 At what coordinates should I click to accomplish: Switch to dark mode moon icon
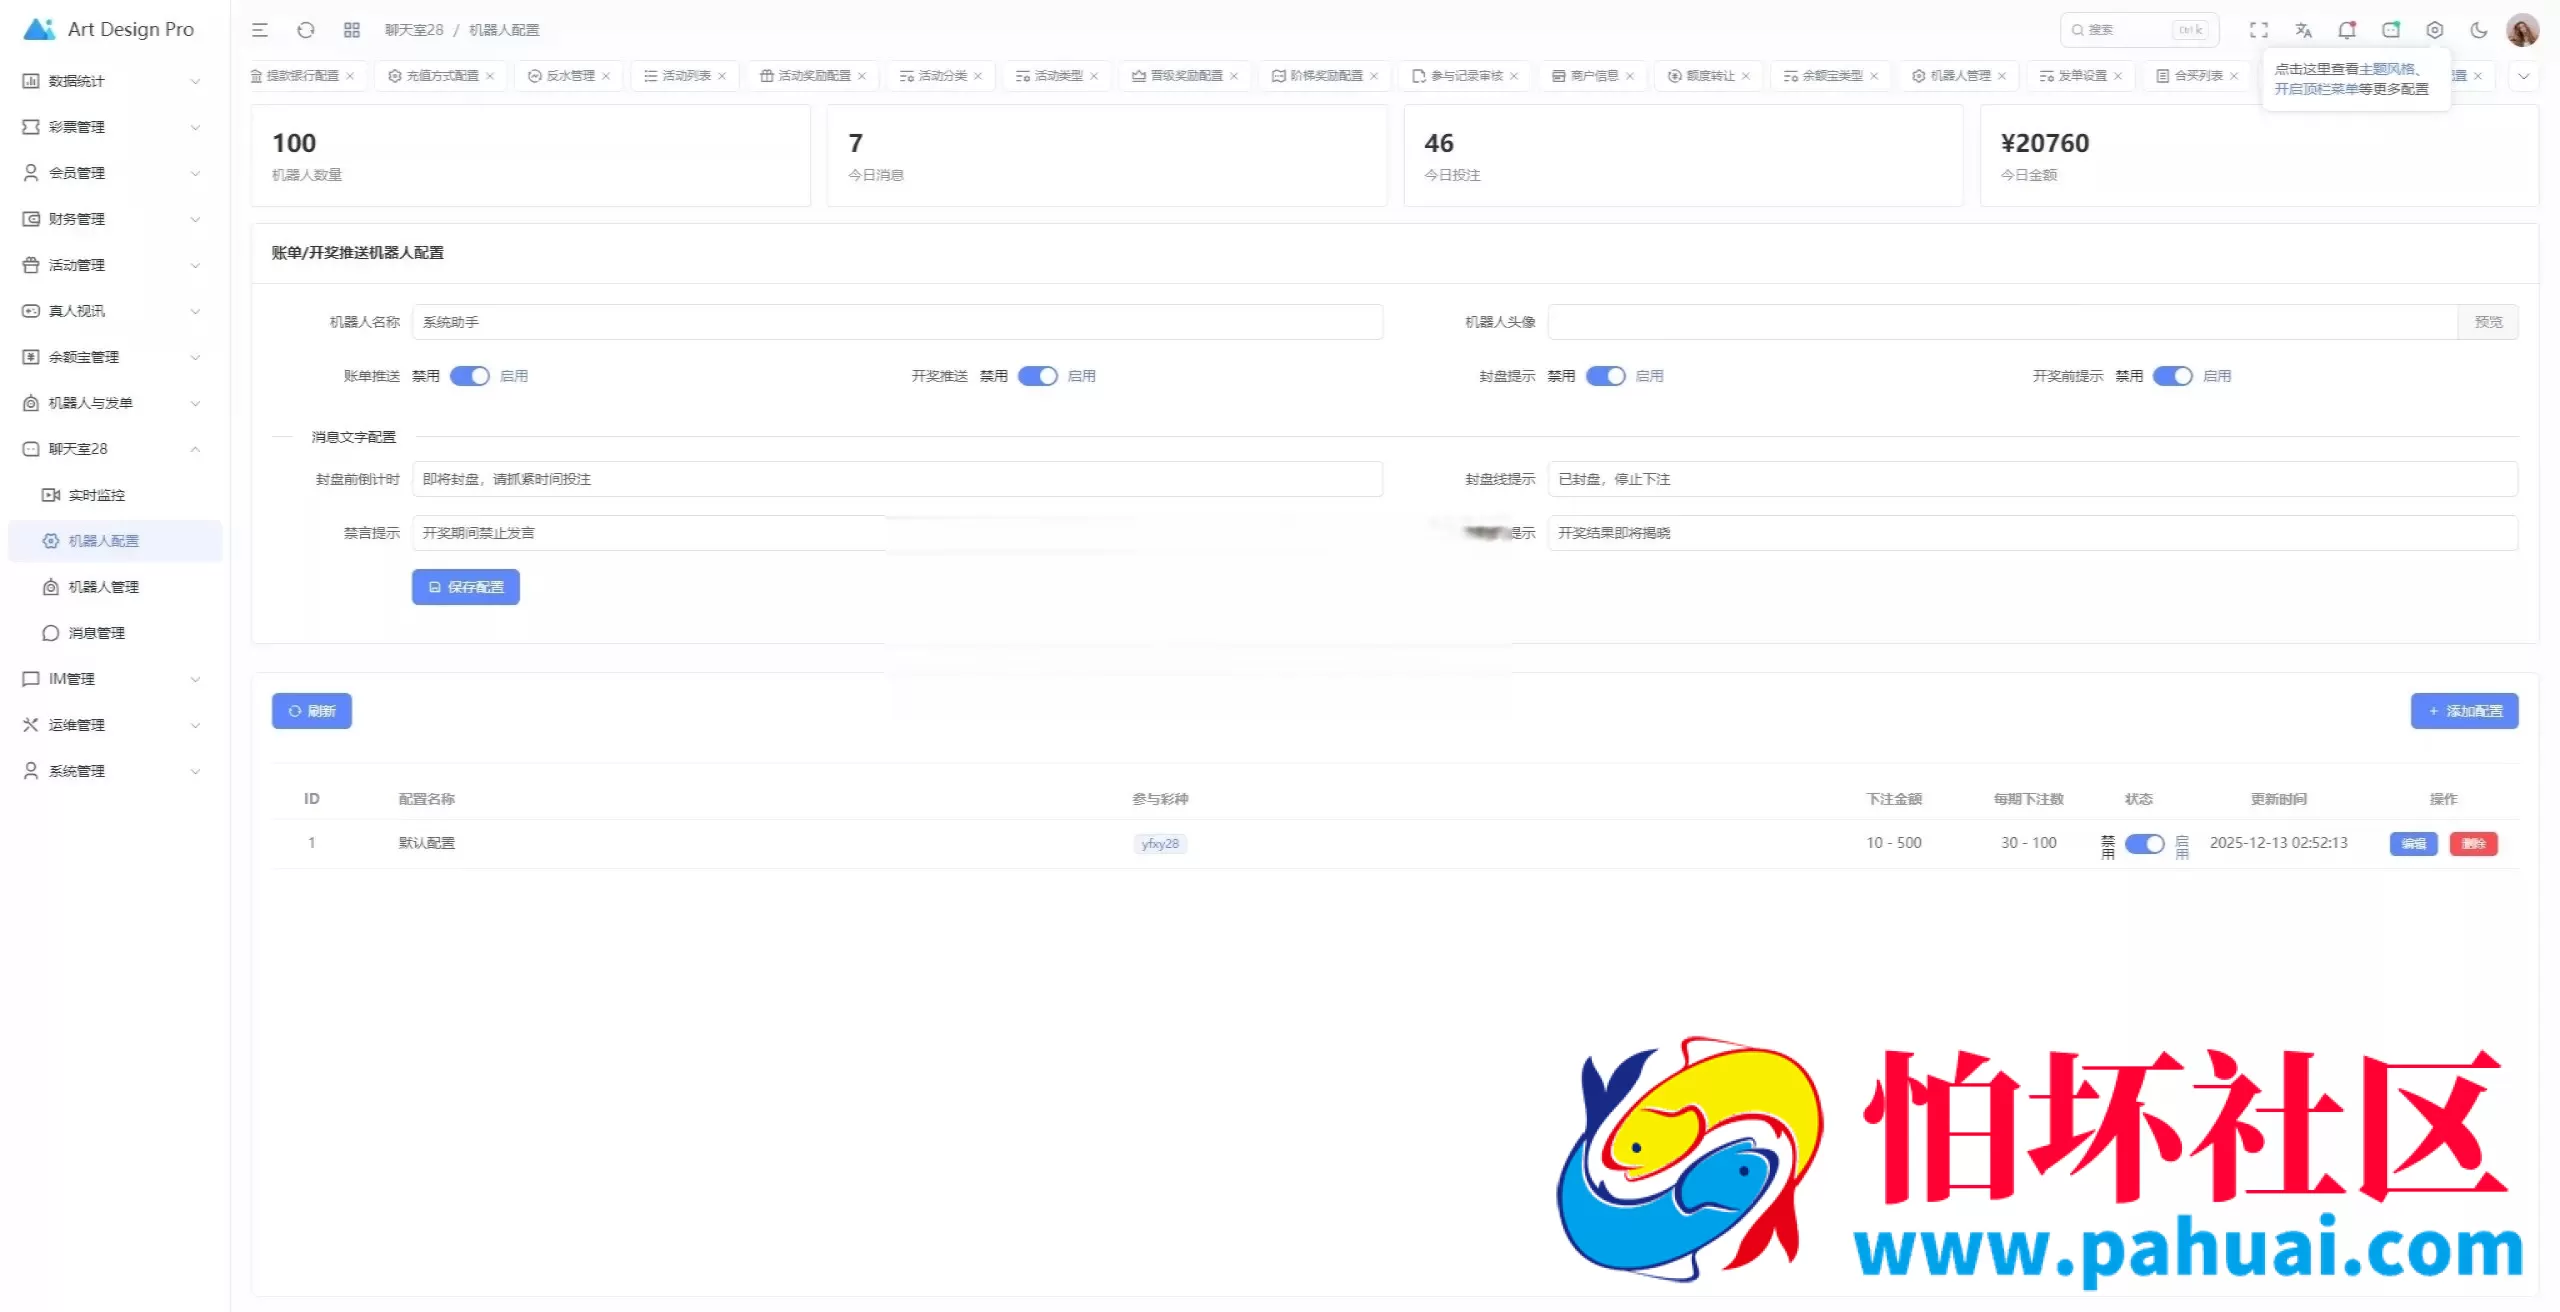[x=2479, y=30]
